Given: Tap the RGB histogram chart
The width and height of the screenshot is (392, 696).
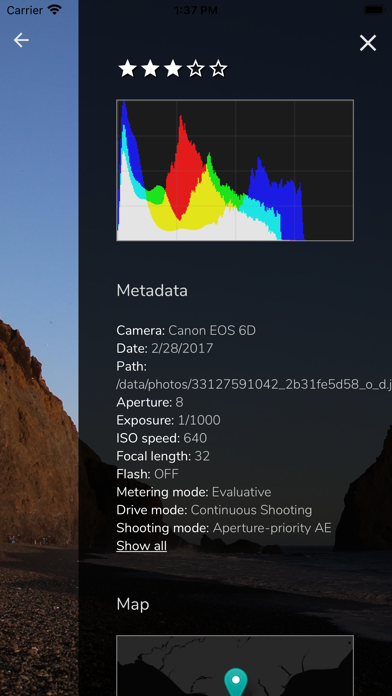Looking at the screenshot, I should pos(235,170).
